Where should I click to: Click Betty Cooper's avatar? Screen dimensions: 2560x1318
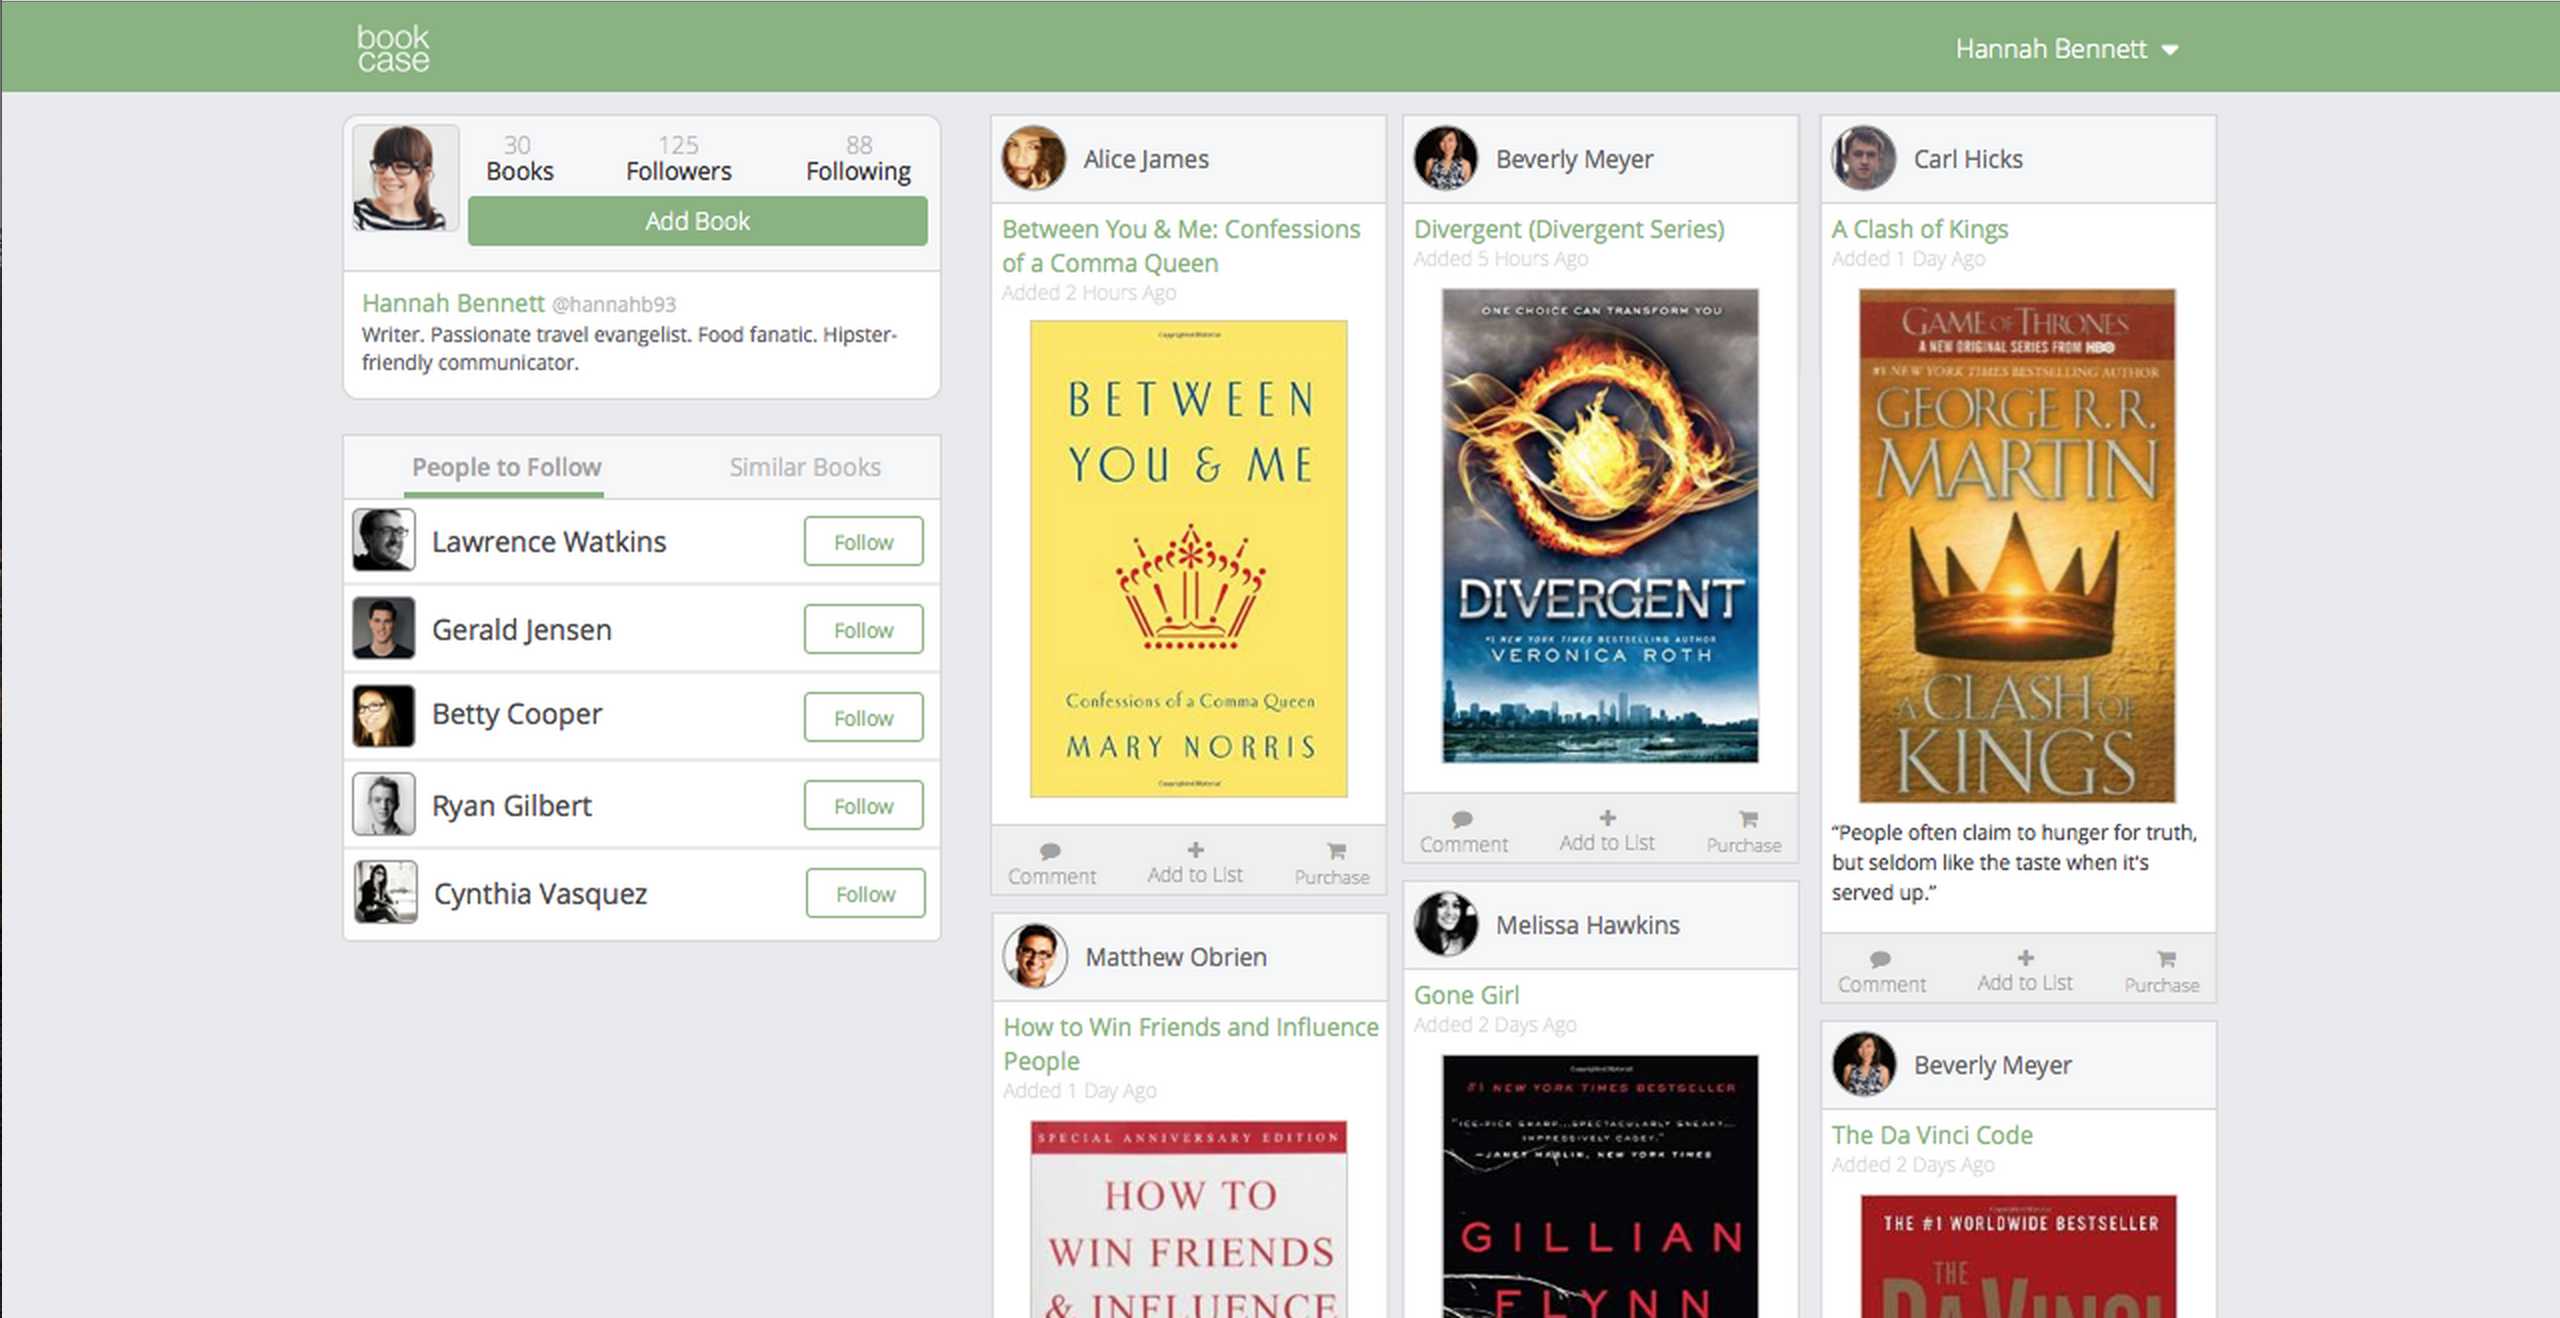[384, 716]
